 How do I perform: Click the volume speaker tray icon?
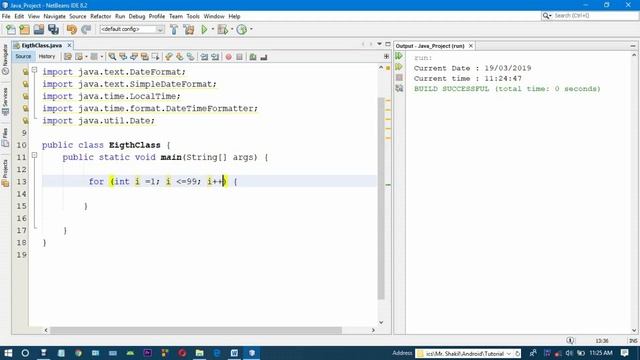569,353
